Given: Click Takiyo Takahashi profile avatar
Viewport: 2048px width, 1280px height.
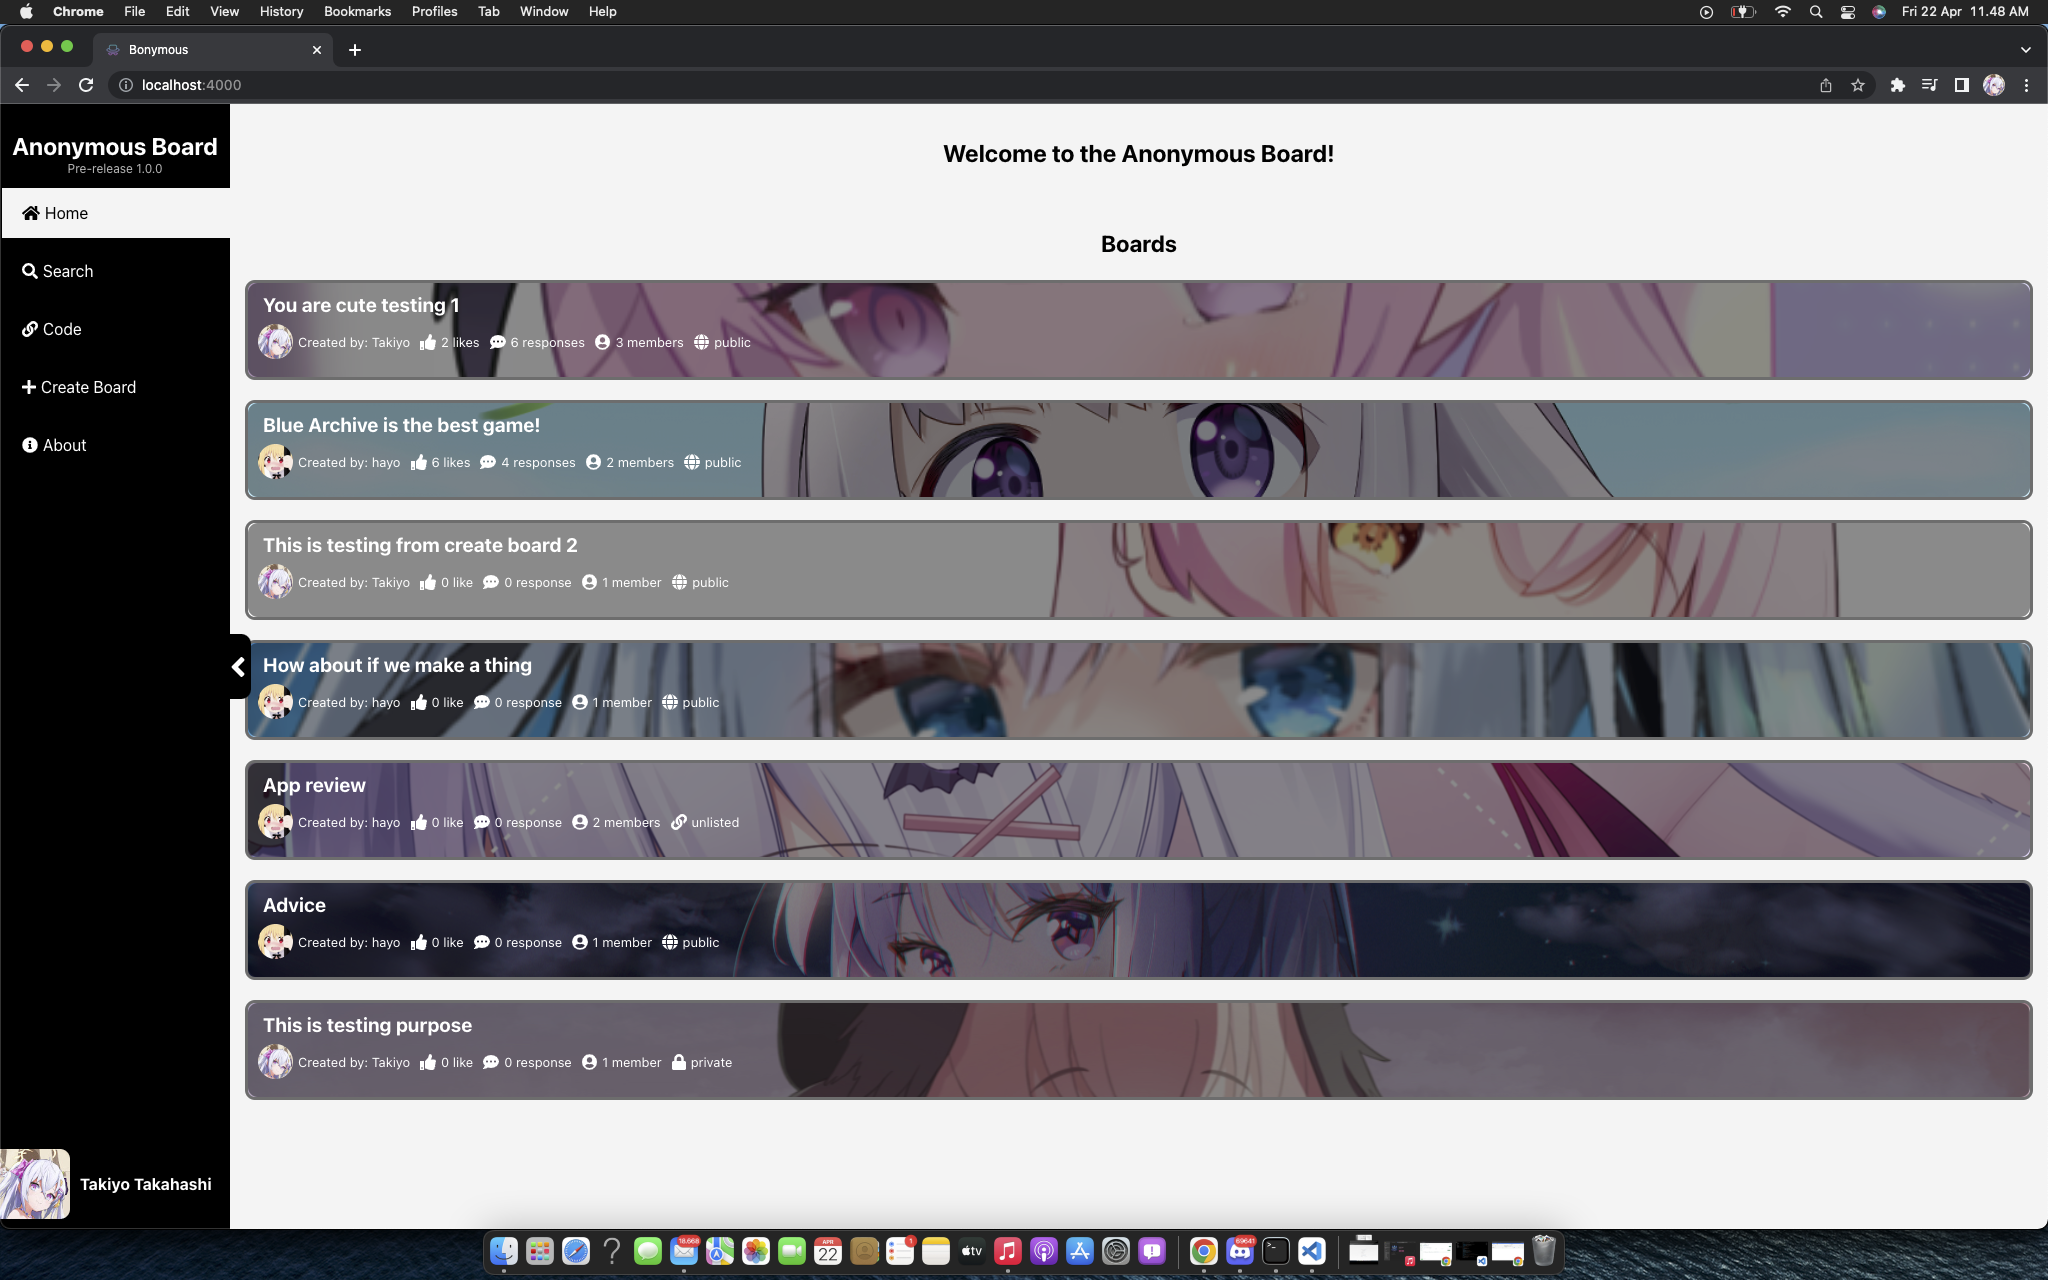Looking at the screenshot, I should [36, 1184].
